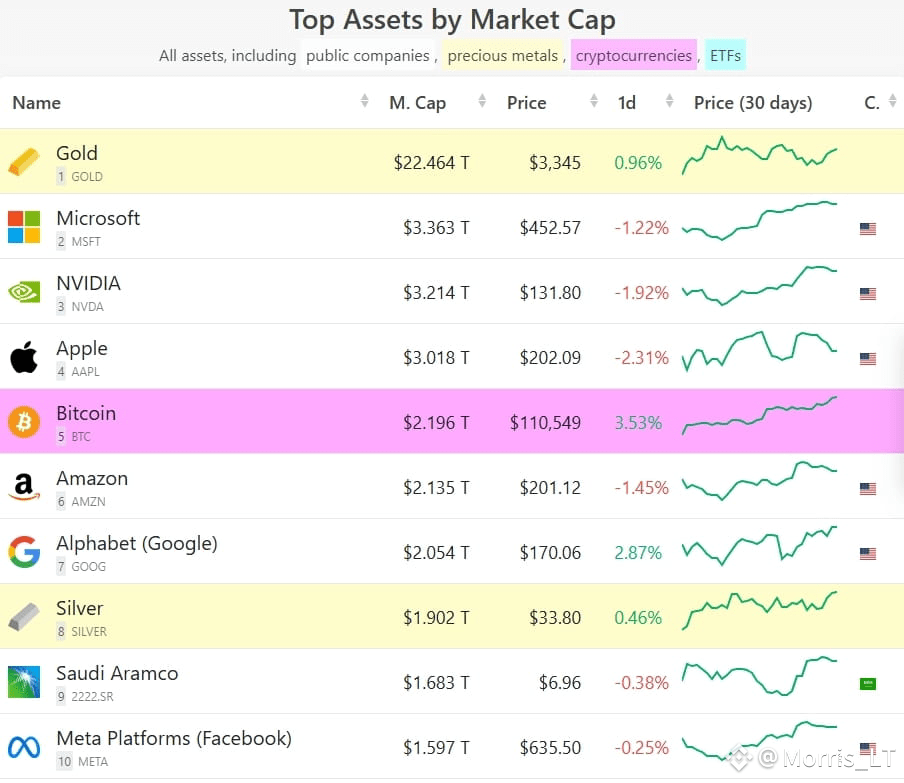Click the Alphabet Google logo
The image size is (904, 783).
24,552
